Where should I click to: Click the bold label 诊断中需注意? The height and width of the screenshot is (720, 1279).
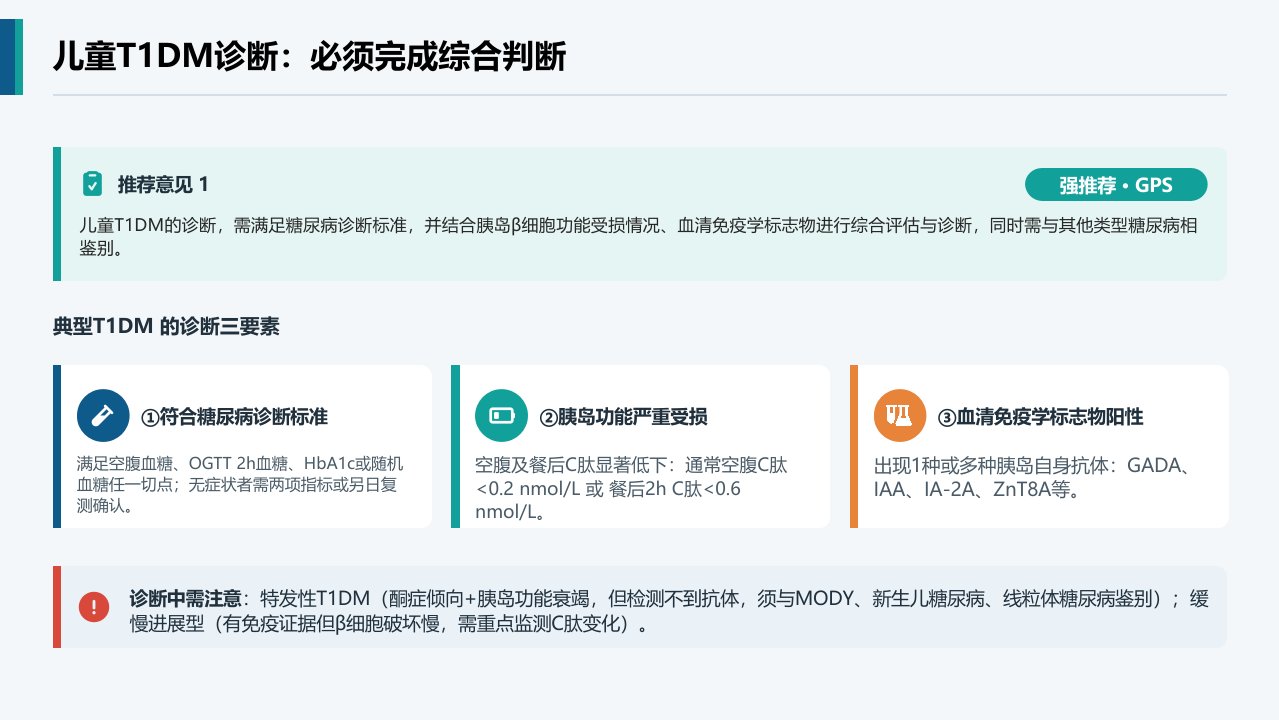186,599
